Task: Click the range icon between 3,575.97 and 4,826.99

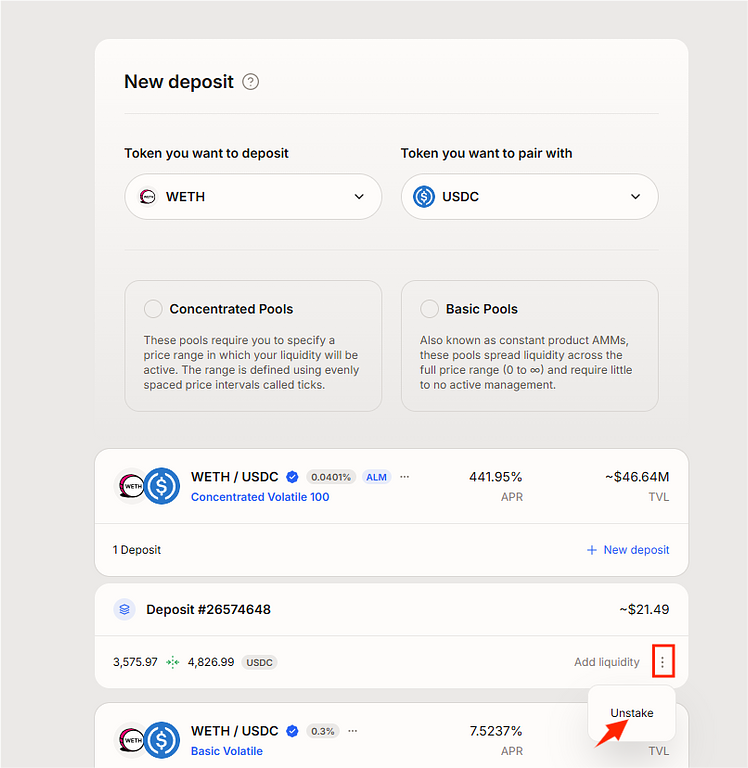Action: coord(173,662)
